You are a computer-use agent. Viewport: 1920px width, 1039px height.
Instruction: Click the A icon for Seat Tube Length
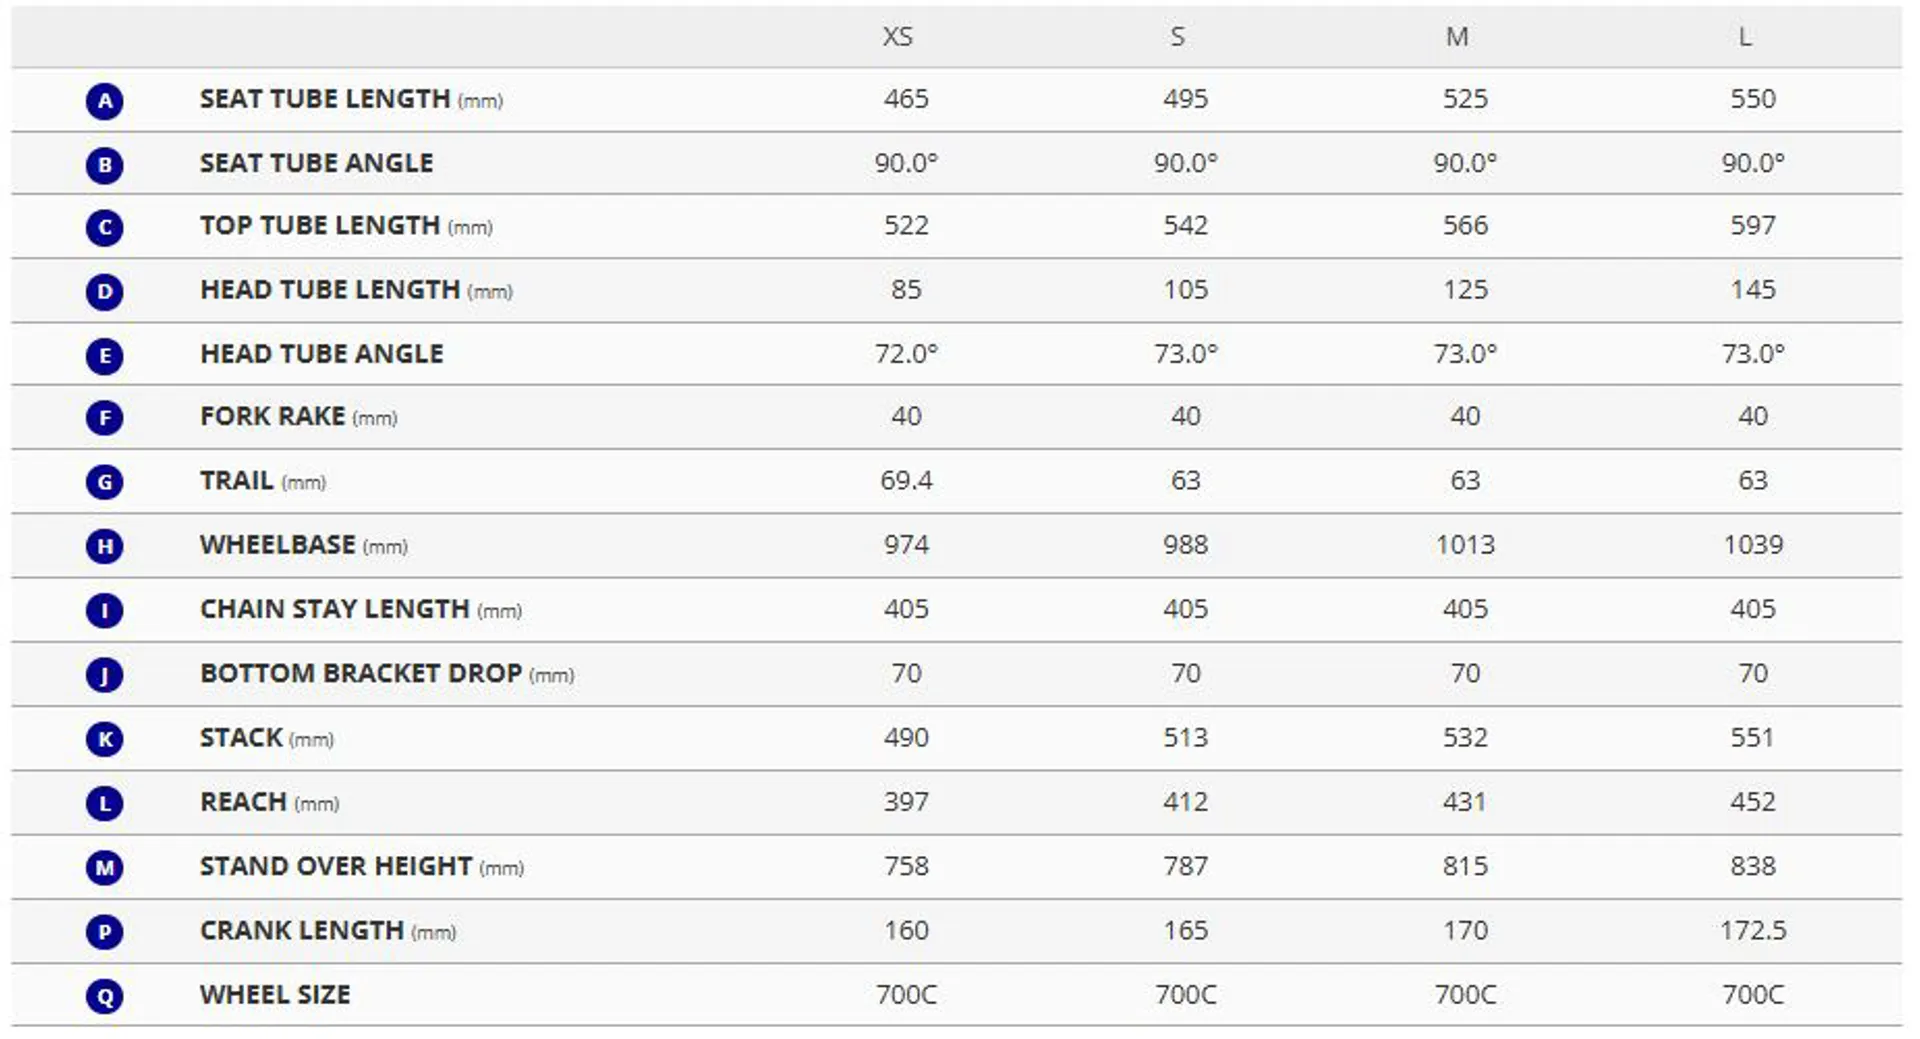pyautogui.click(x=104, y=101)
